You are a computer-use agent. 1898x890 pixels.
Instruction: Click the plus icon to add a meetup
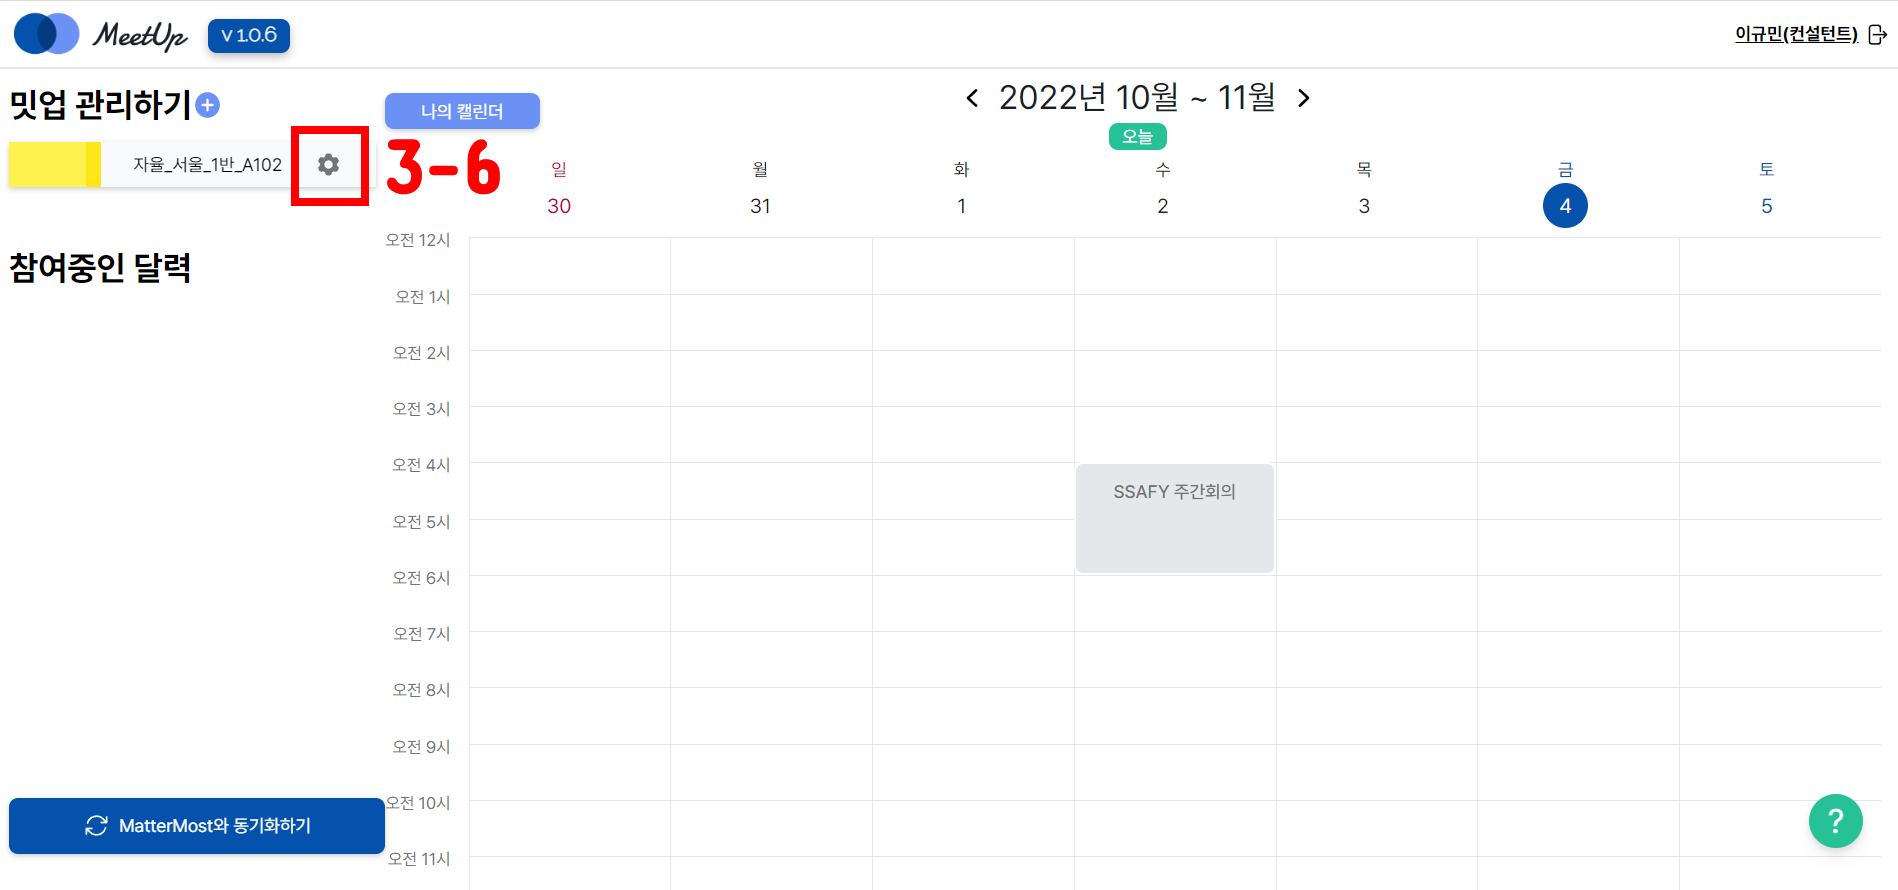coord(208,105)
